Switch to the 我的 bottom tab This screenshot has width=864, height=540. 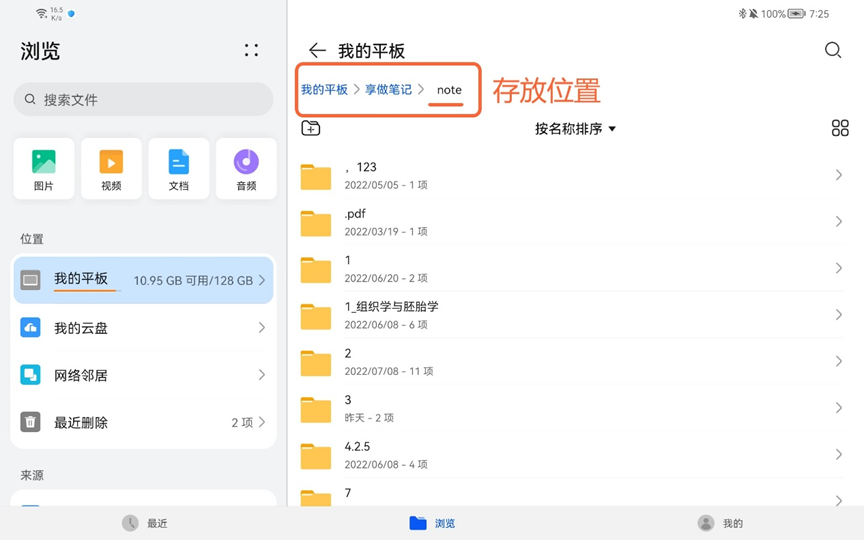pos(720,523)
